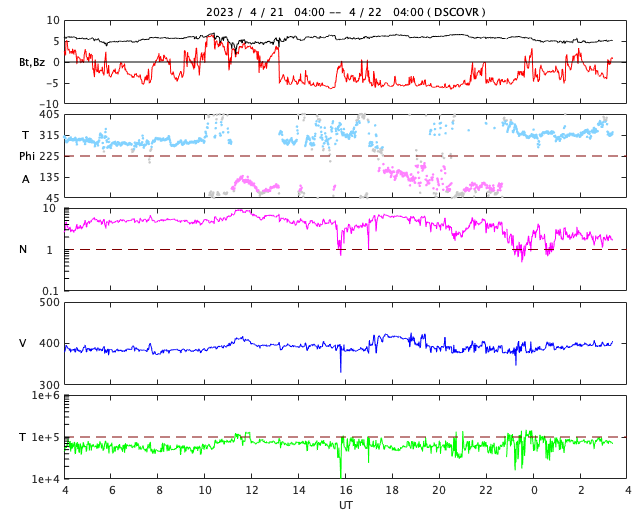This screenshot has width=640, height=512.
Task: Click the '8' hour label on x-axis
Action: (159, 490)
